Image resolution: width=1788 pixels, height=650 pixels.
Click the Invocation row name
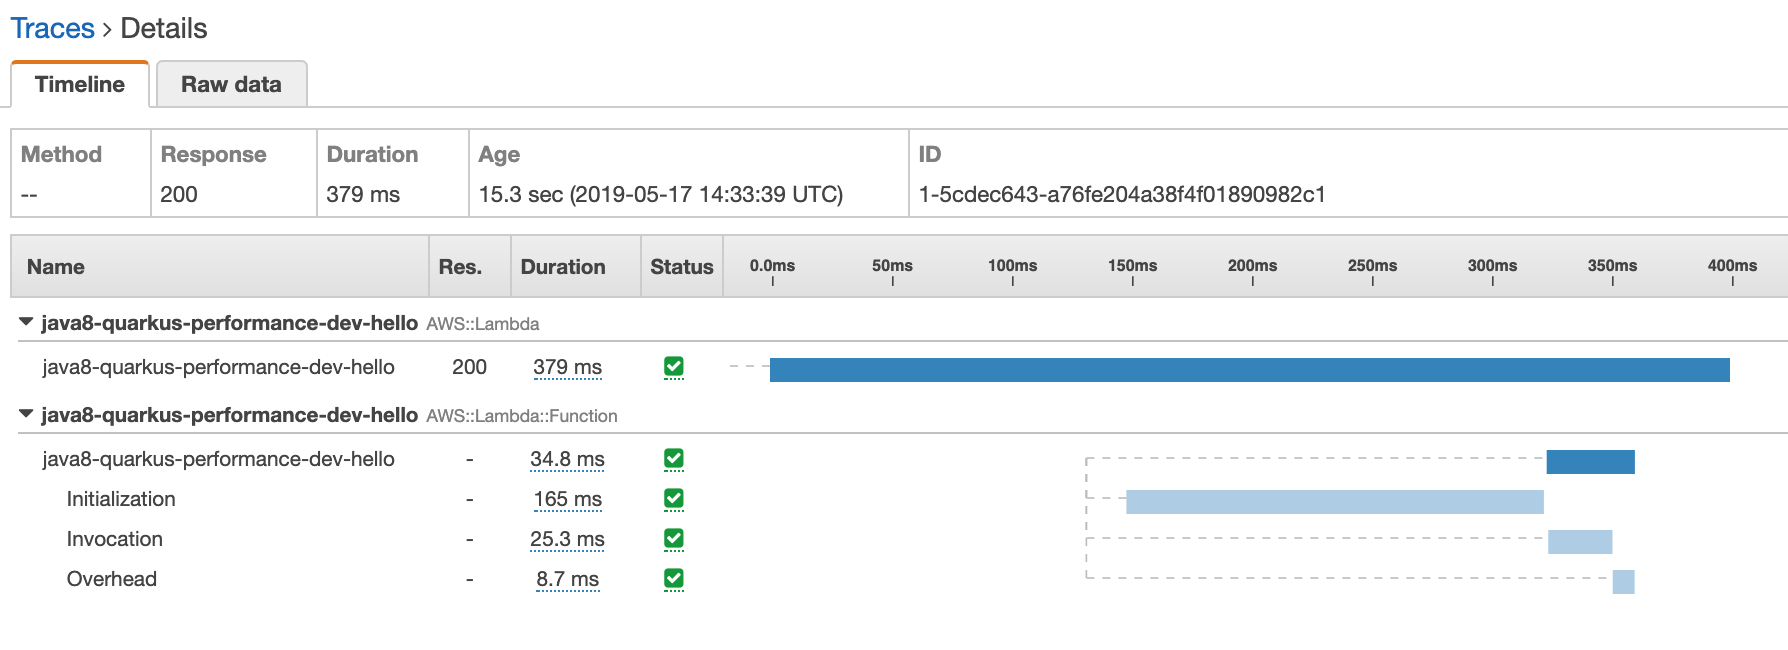(114, 539)
